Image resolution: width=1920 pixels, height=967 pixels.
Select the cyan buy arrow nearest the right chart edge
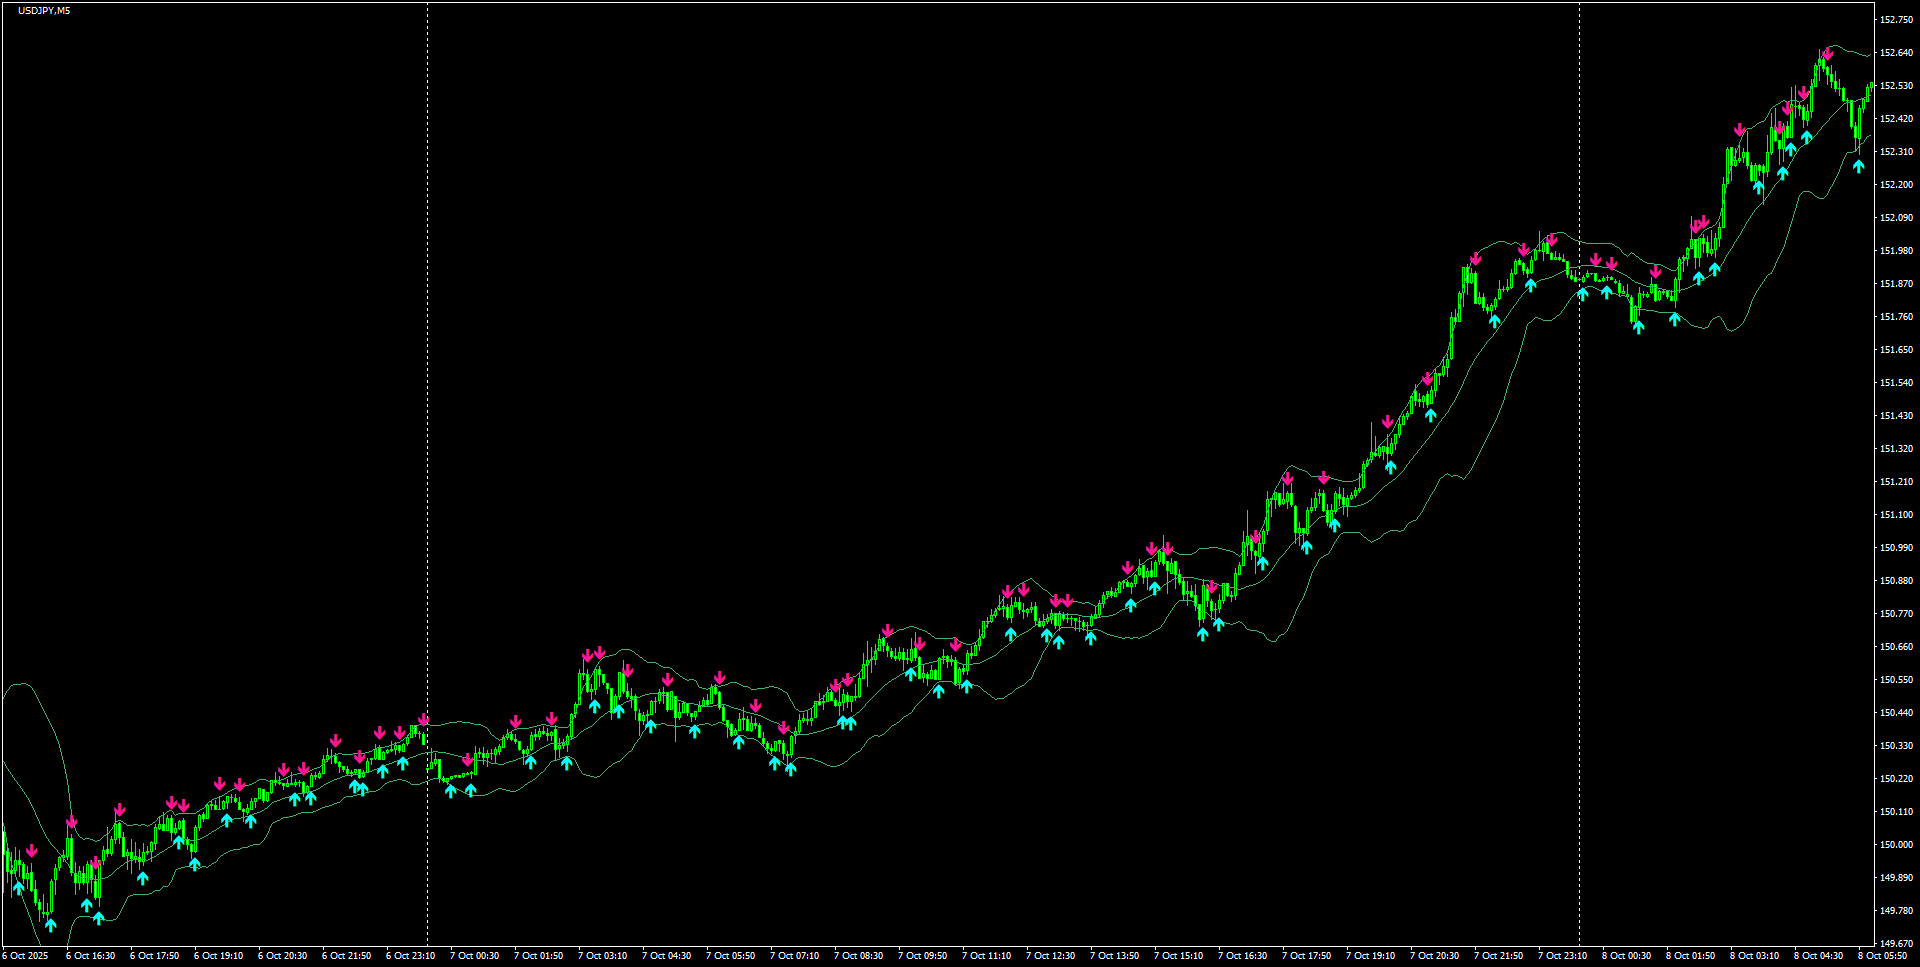click(x=1859, y=166)
